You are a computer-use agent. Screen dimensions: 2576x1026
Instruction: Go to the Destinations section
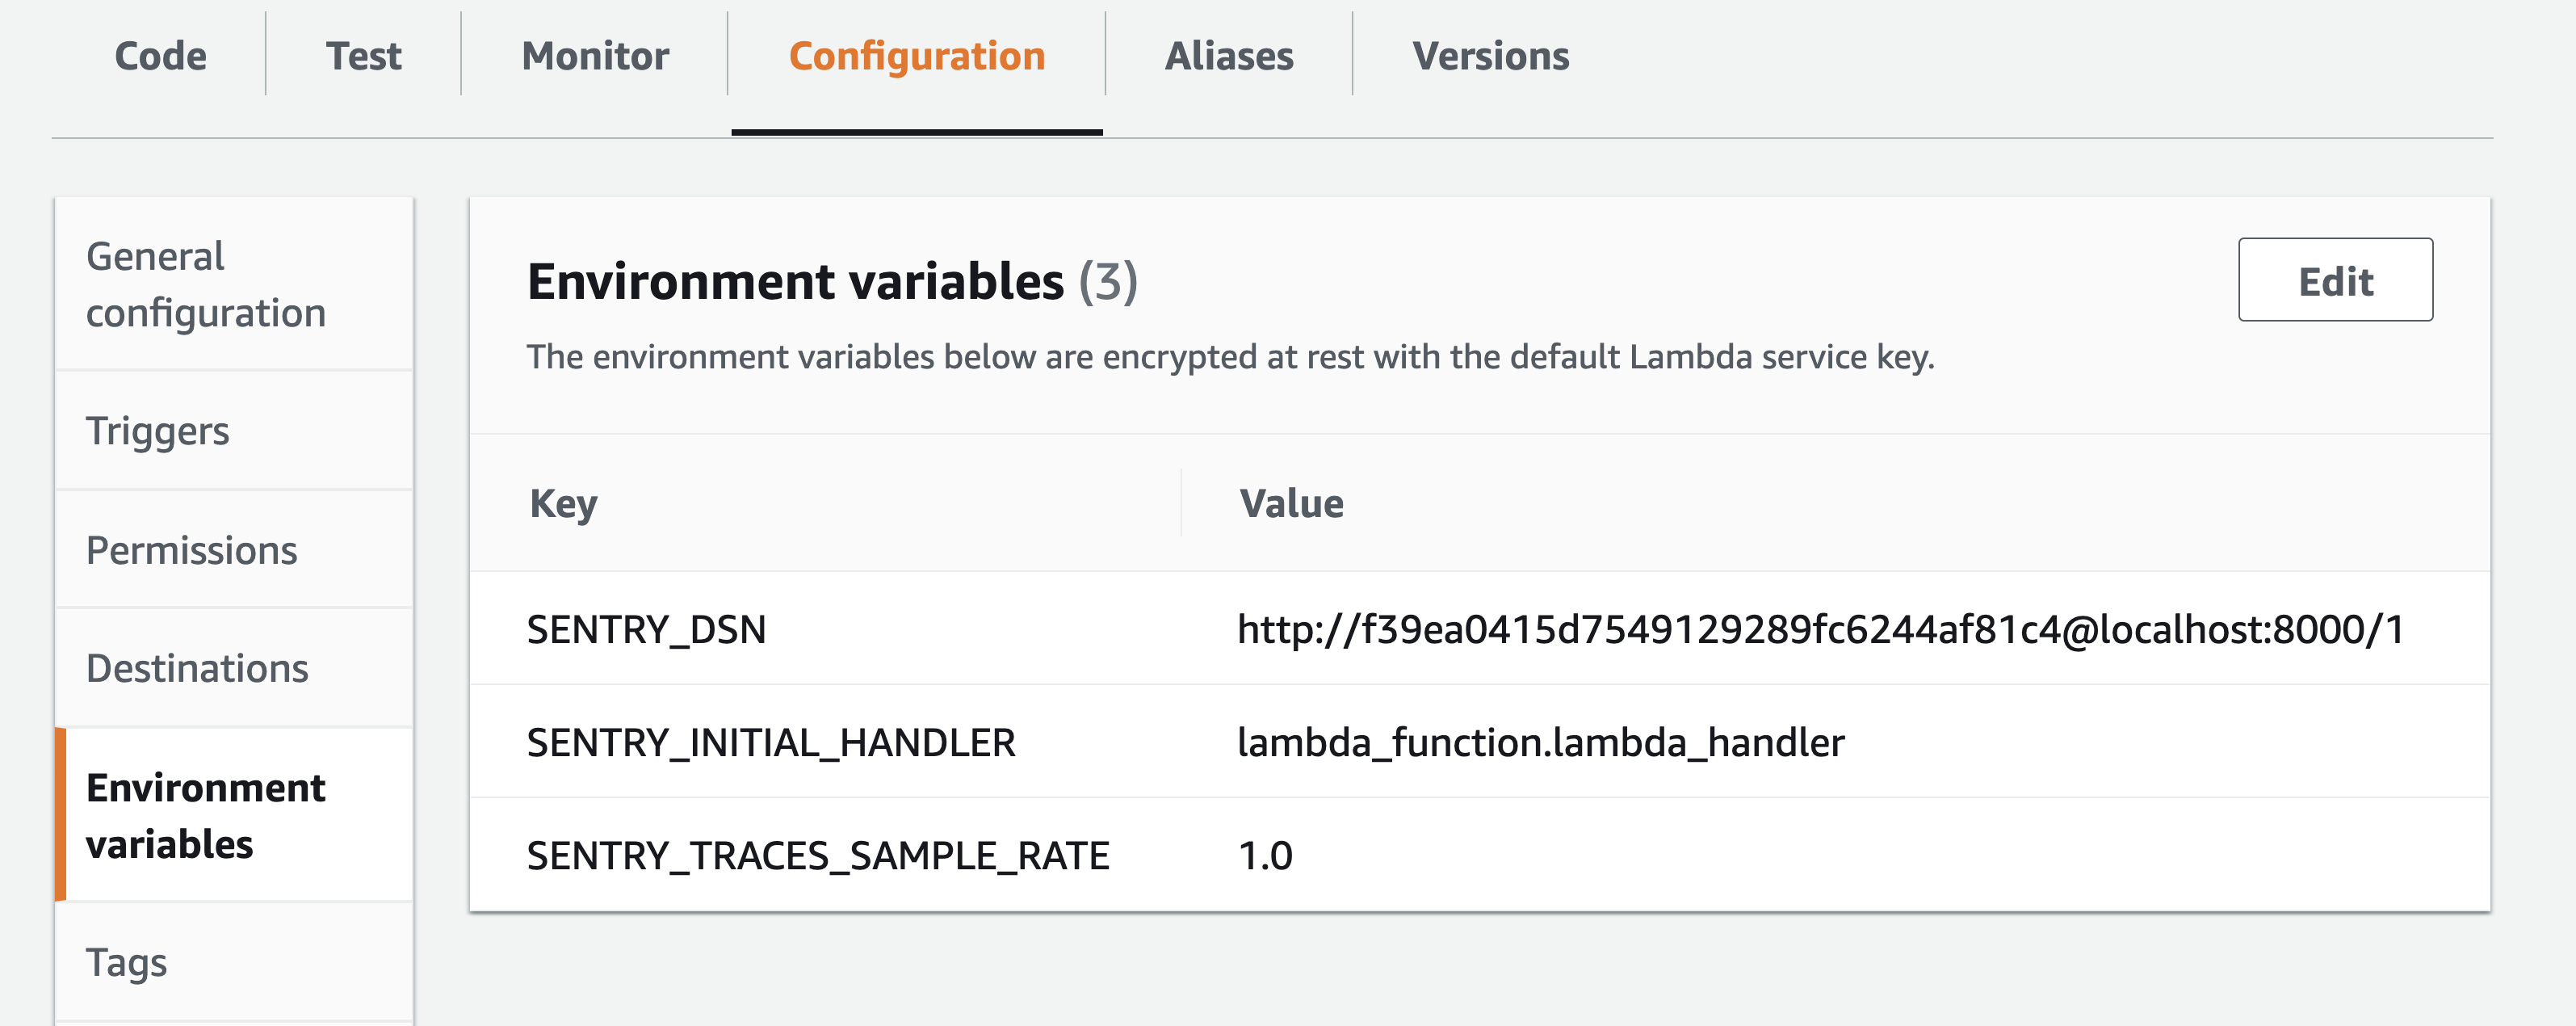197,668
